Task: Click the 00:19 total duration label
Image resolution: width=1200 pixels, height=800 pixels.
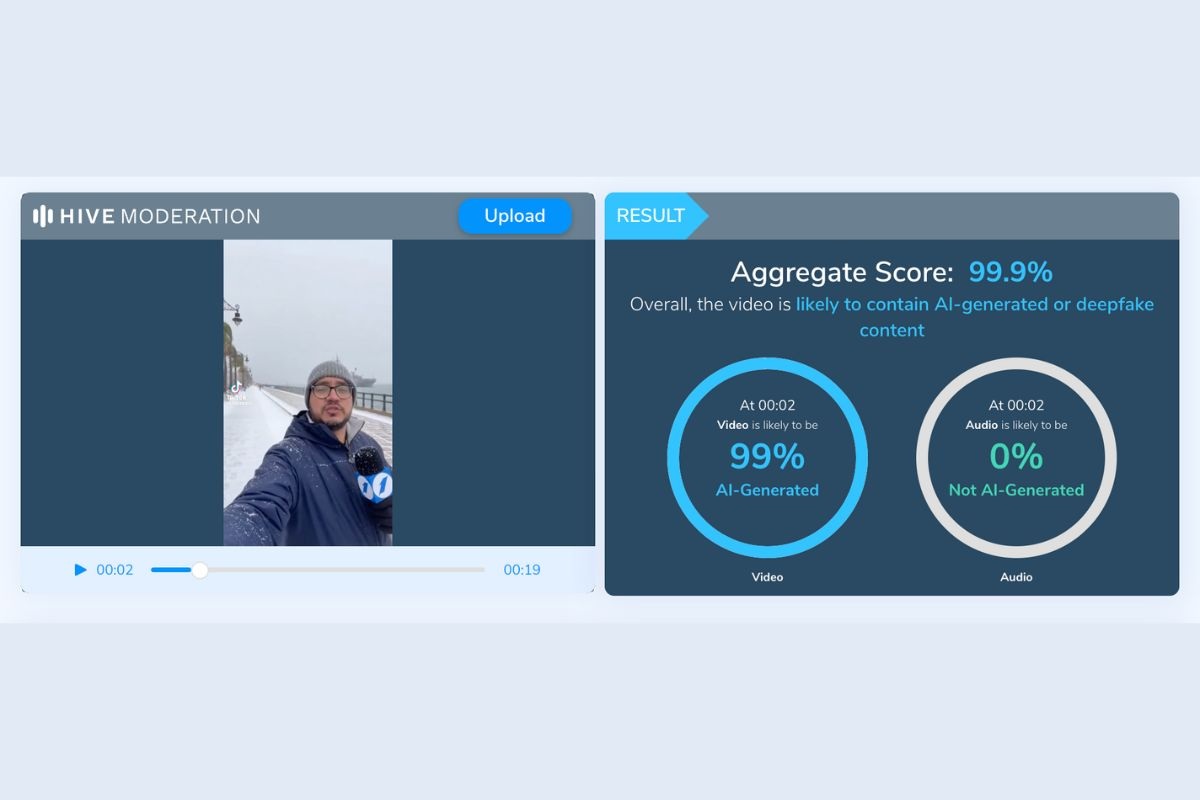Action: coord(521,570)
